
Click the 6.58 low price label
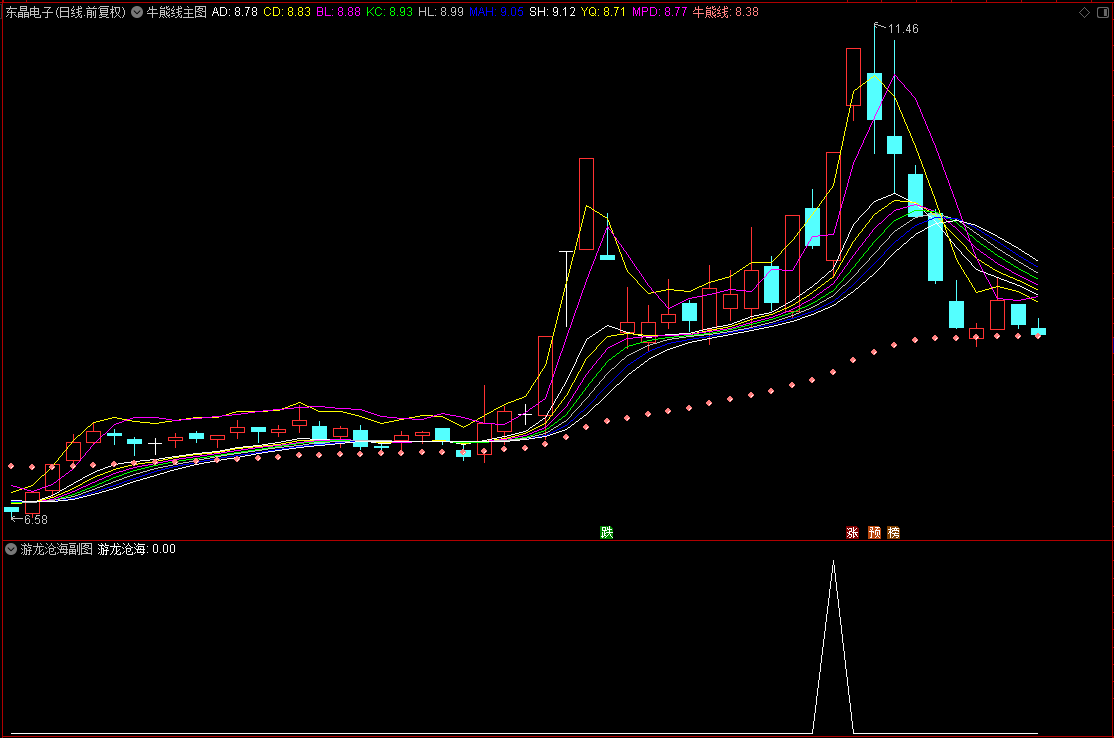point(36,520)
